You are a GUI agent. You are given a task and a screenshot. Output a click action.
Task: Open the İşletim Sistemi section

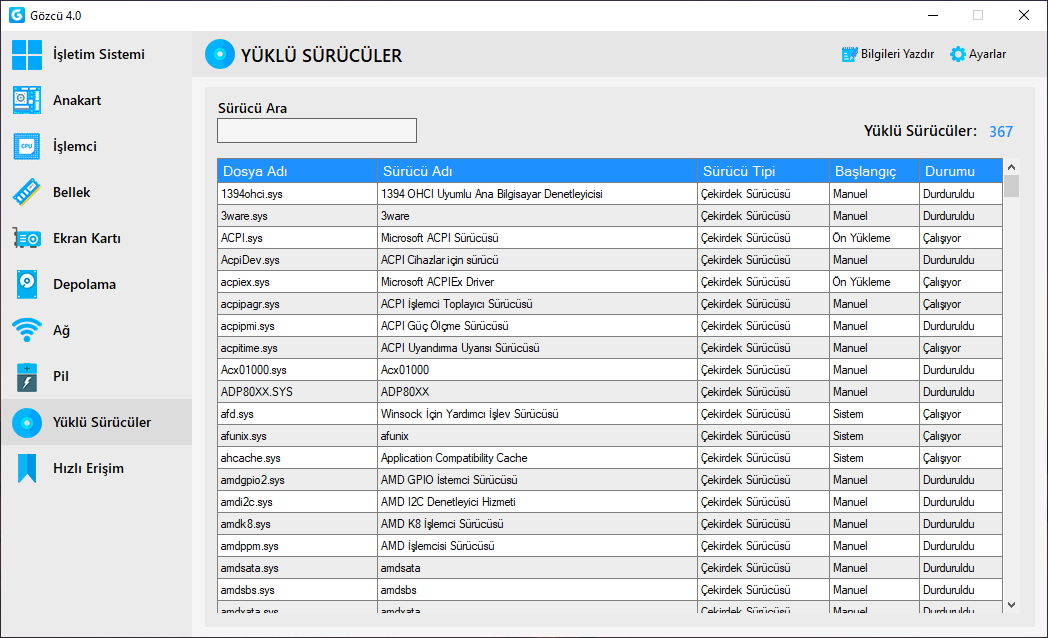[98, 54]
